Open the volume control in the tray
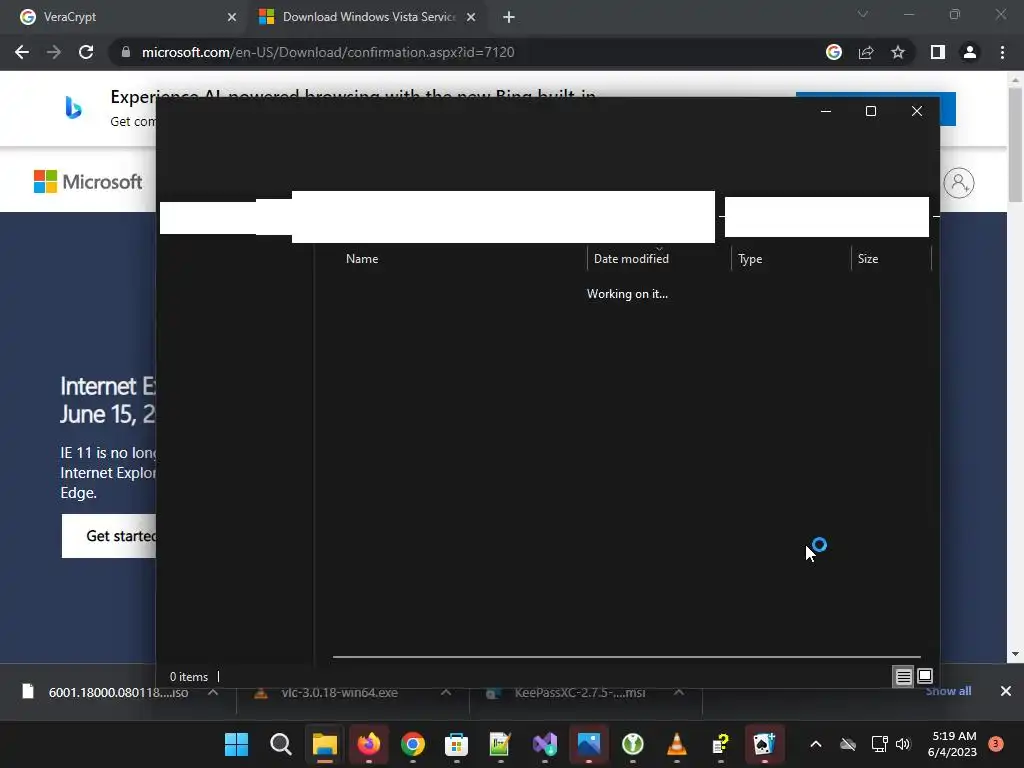 coord(903,744)
